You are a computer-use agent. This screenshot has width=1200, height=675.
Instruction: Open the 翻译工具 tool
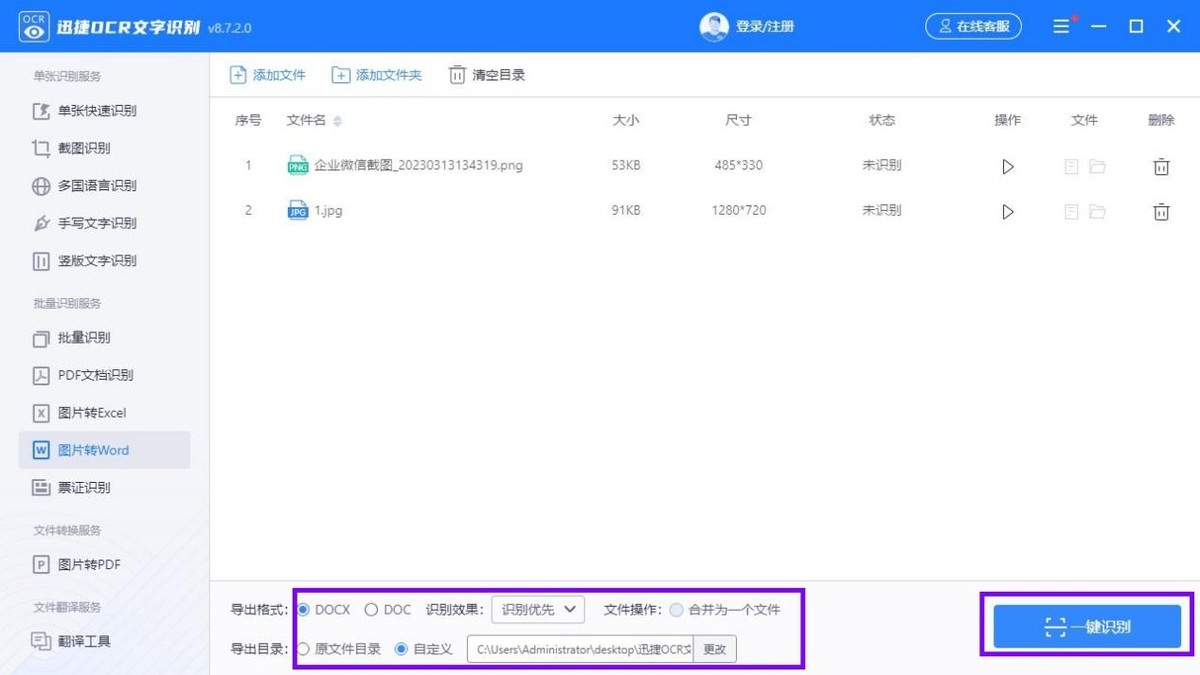(x=85, y=641)
